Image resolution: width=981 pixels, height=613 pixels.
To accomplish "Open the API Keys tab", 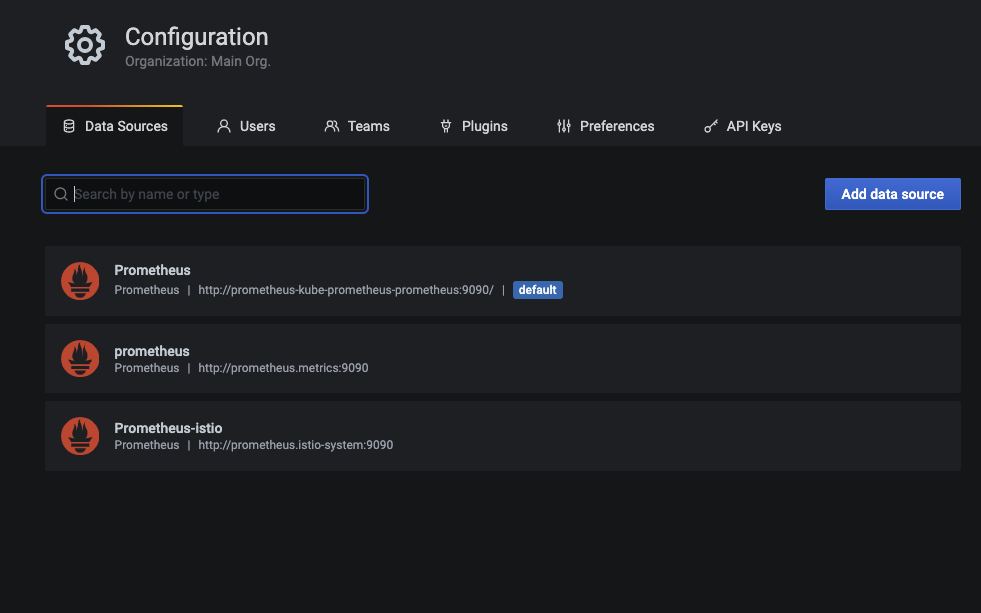I will pos(743,126).
